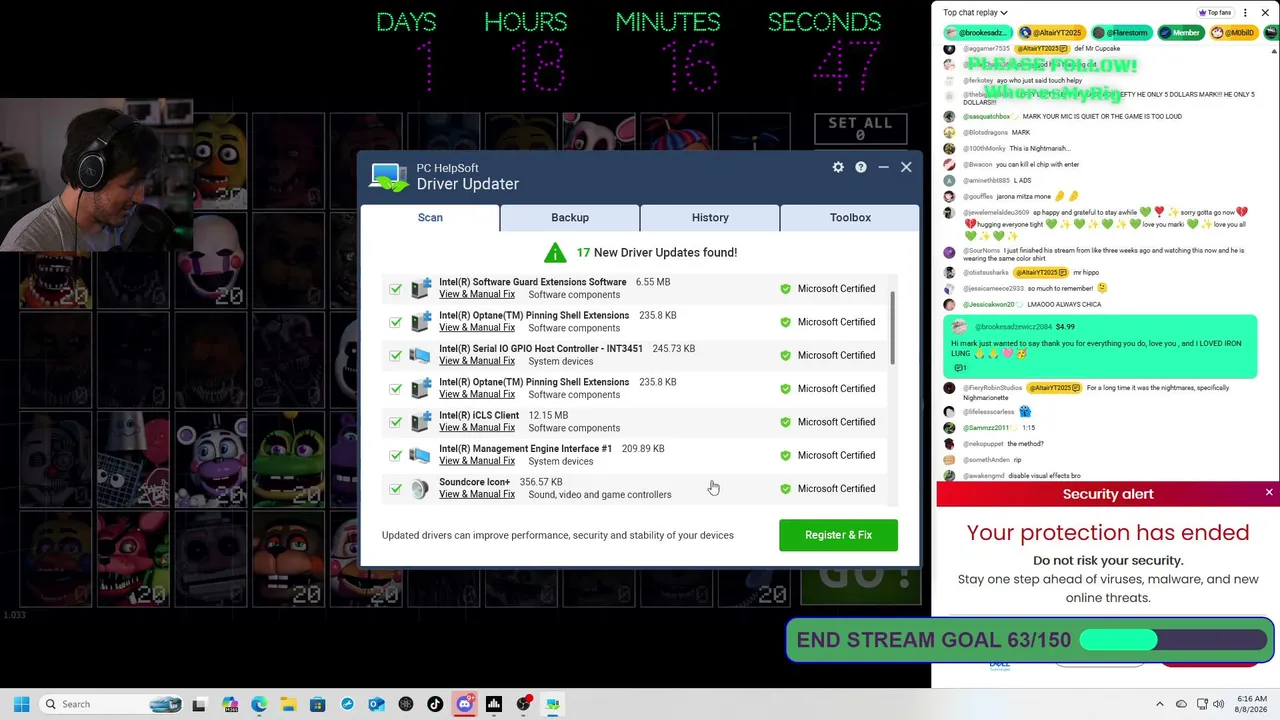Click the $4.99 Super Chat message
The width and height of the screenshot is (1280, 720).
[x=1100, y=347]
